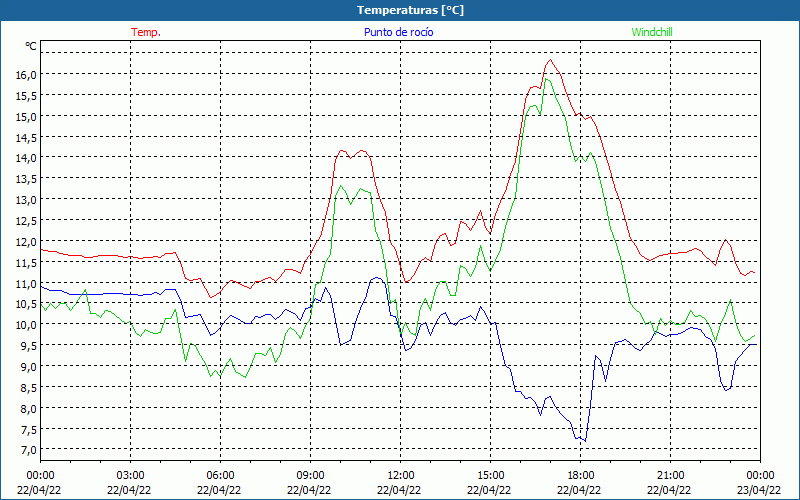
Task: Select the red 'Temp.' legend label
Action: tap(146, 32)
